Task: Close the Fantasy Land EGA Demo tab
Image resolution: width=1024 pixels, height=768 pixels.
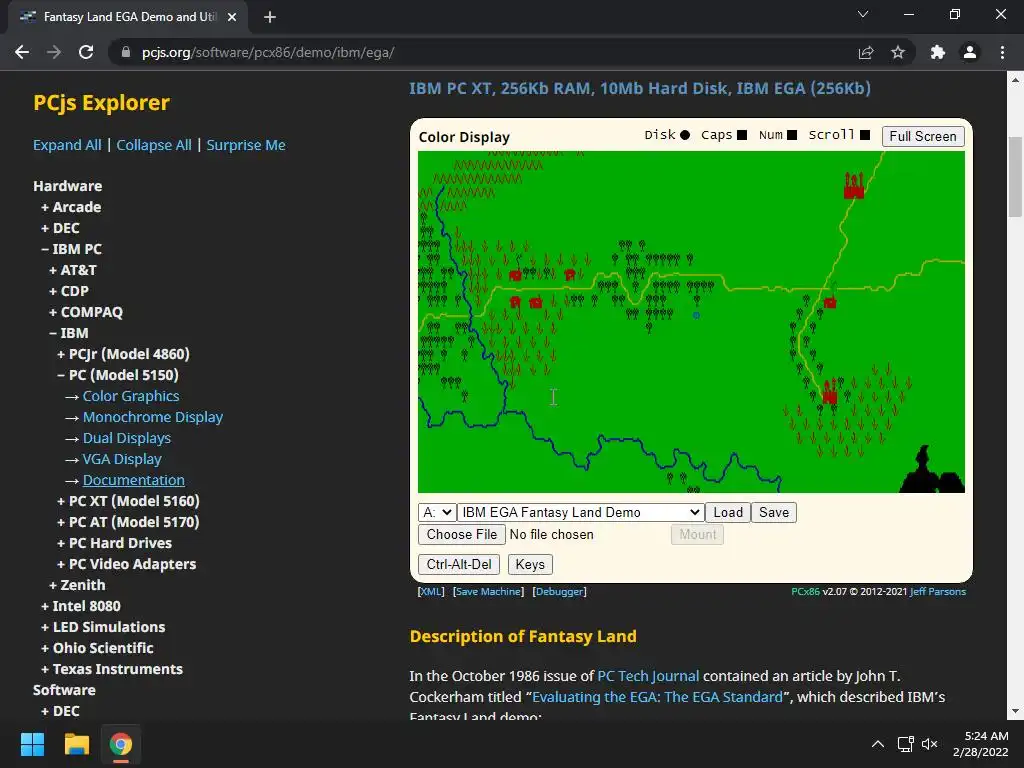Action: pos(232,17)
